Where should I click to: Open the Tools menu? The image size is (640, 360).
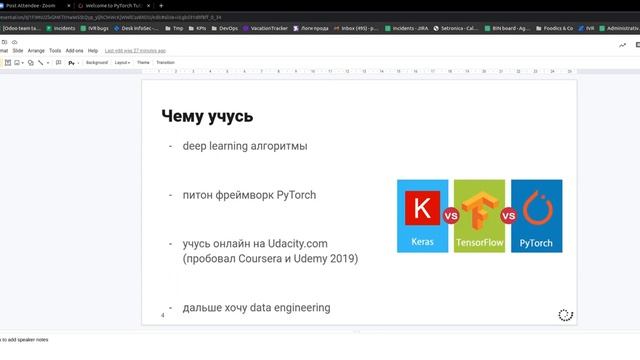55,51
